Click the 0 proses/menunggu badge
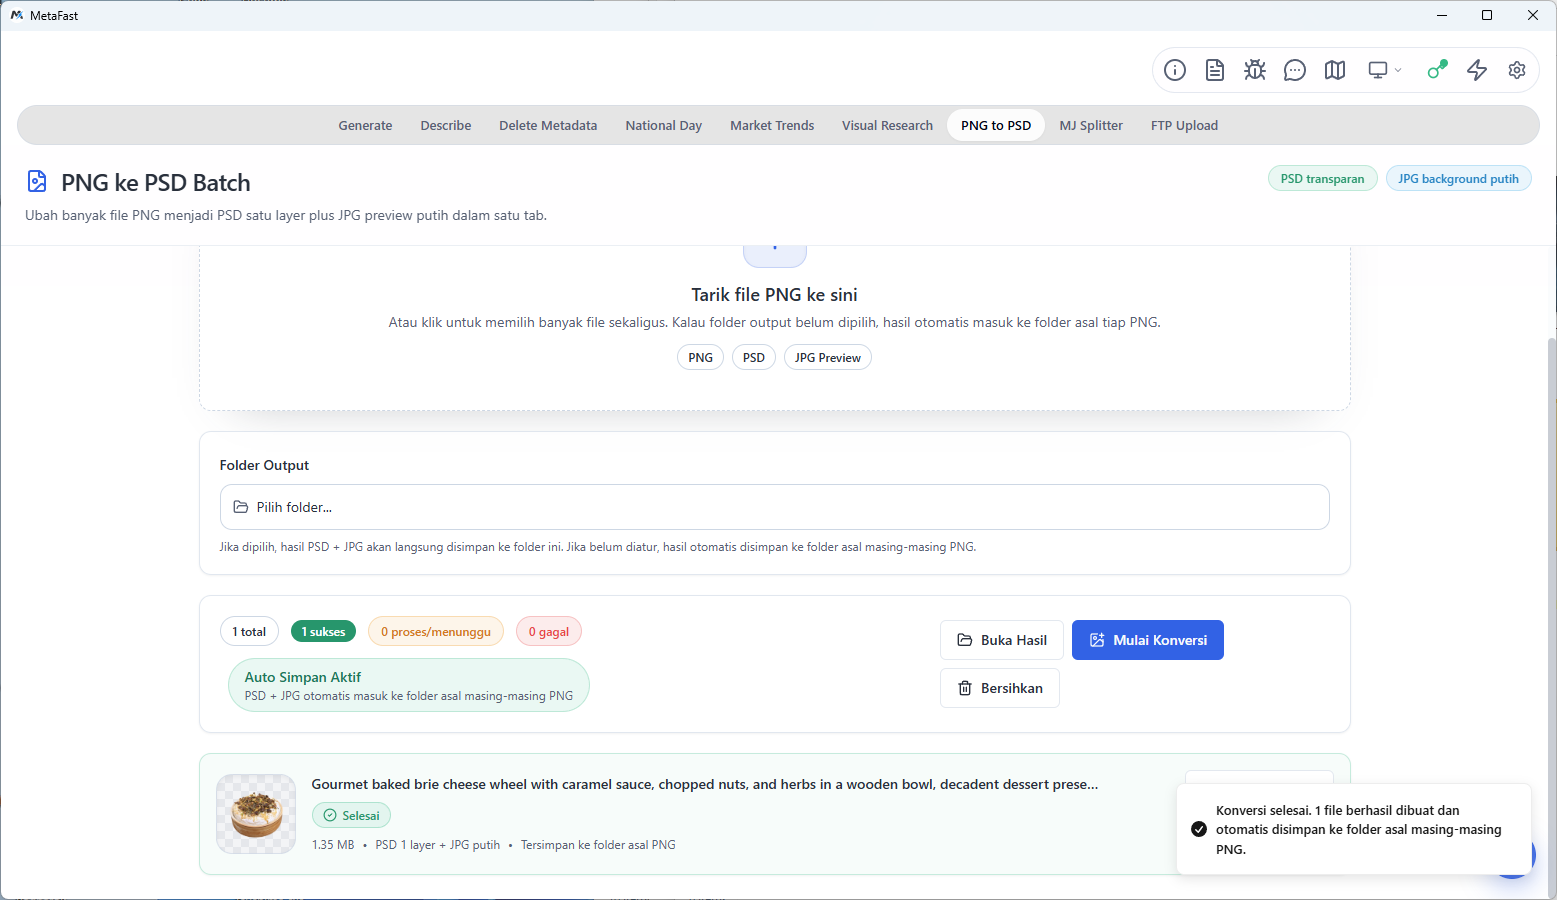Image resolution: width=1557 pixels, height=900 pixels. click(436, 631)
